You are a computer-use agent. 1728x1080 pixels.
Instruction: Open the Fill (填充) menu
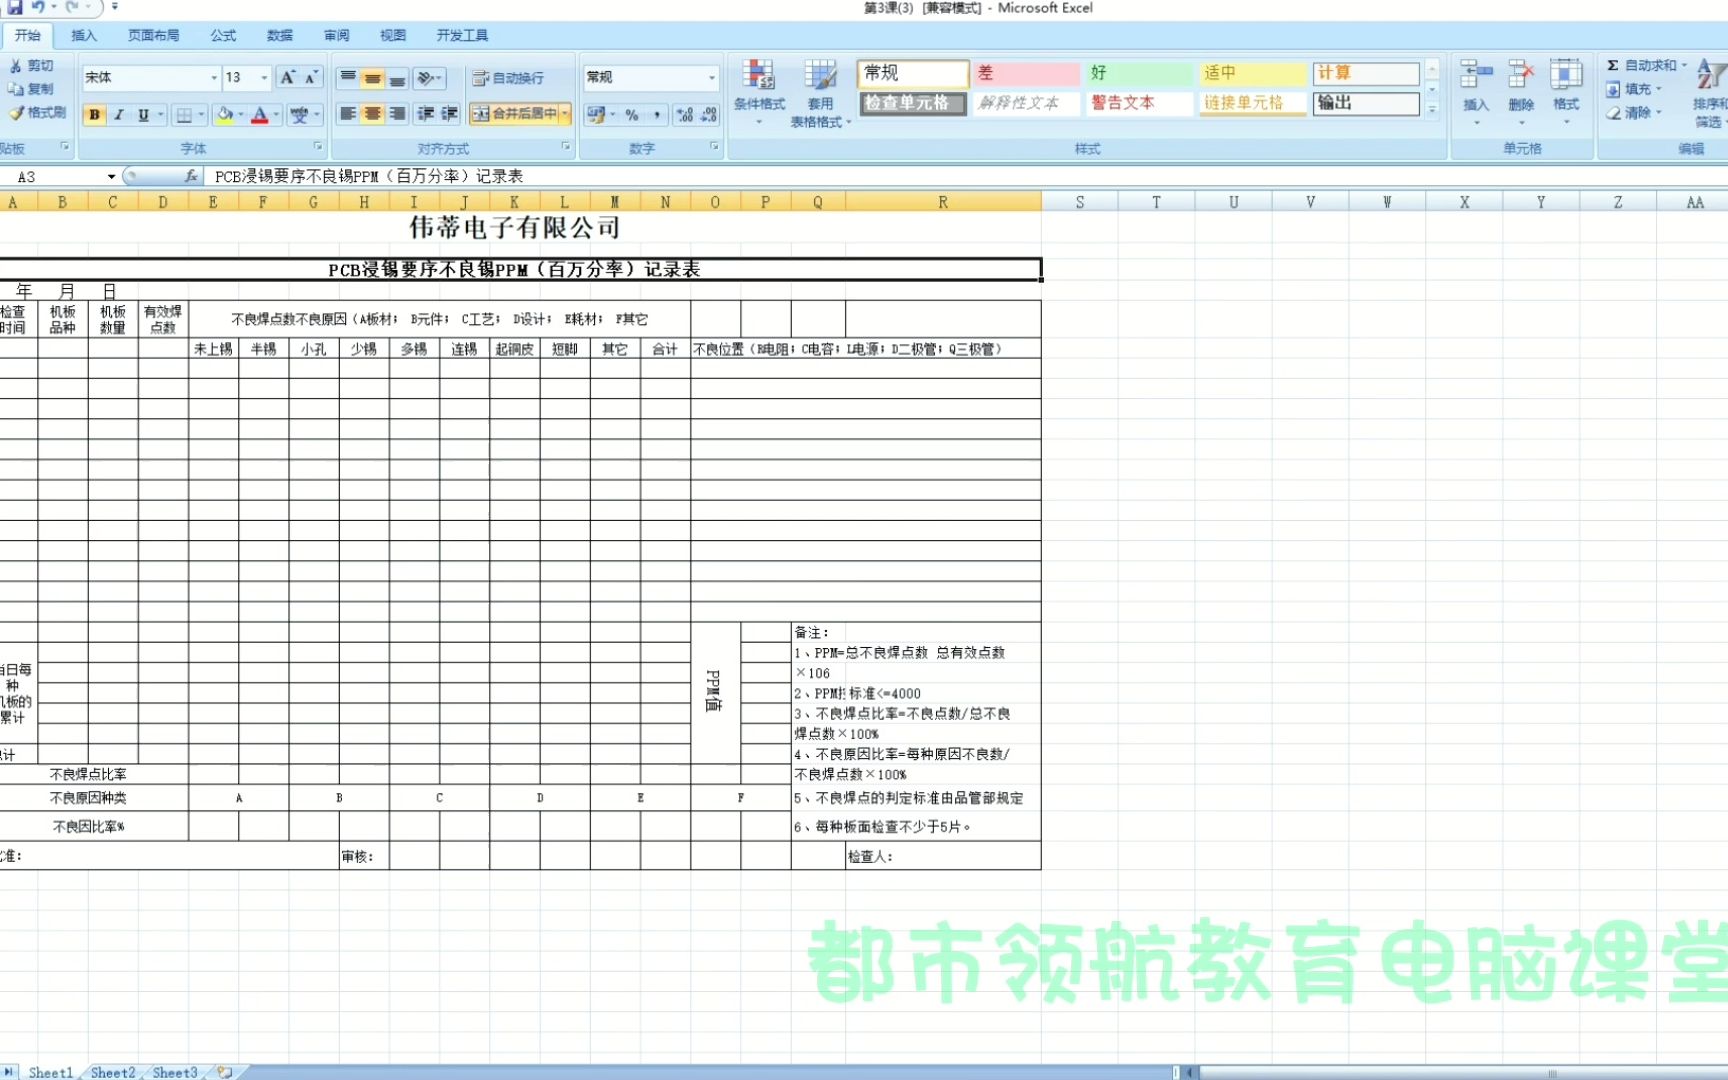(x=1634, y=89)
